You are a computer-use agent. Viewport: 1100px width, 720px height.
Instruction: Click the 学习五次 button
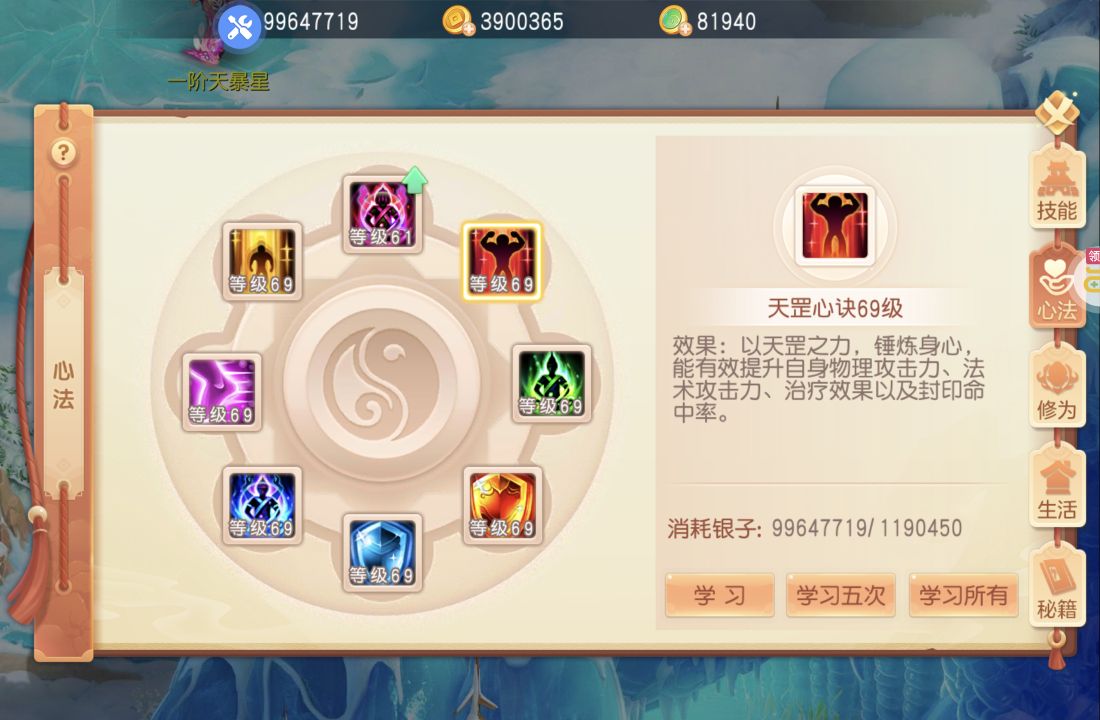tap(840, 595)
